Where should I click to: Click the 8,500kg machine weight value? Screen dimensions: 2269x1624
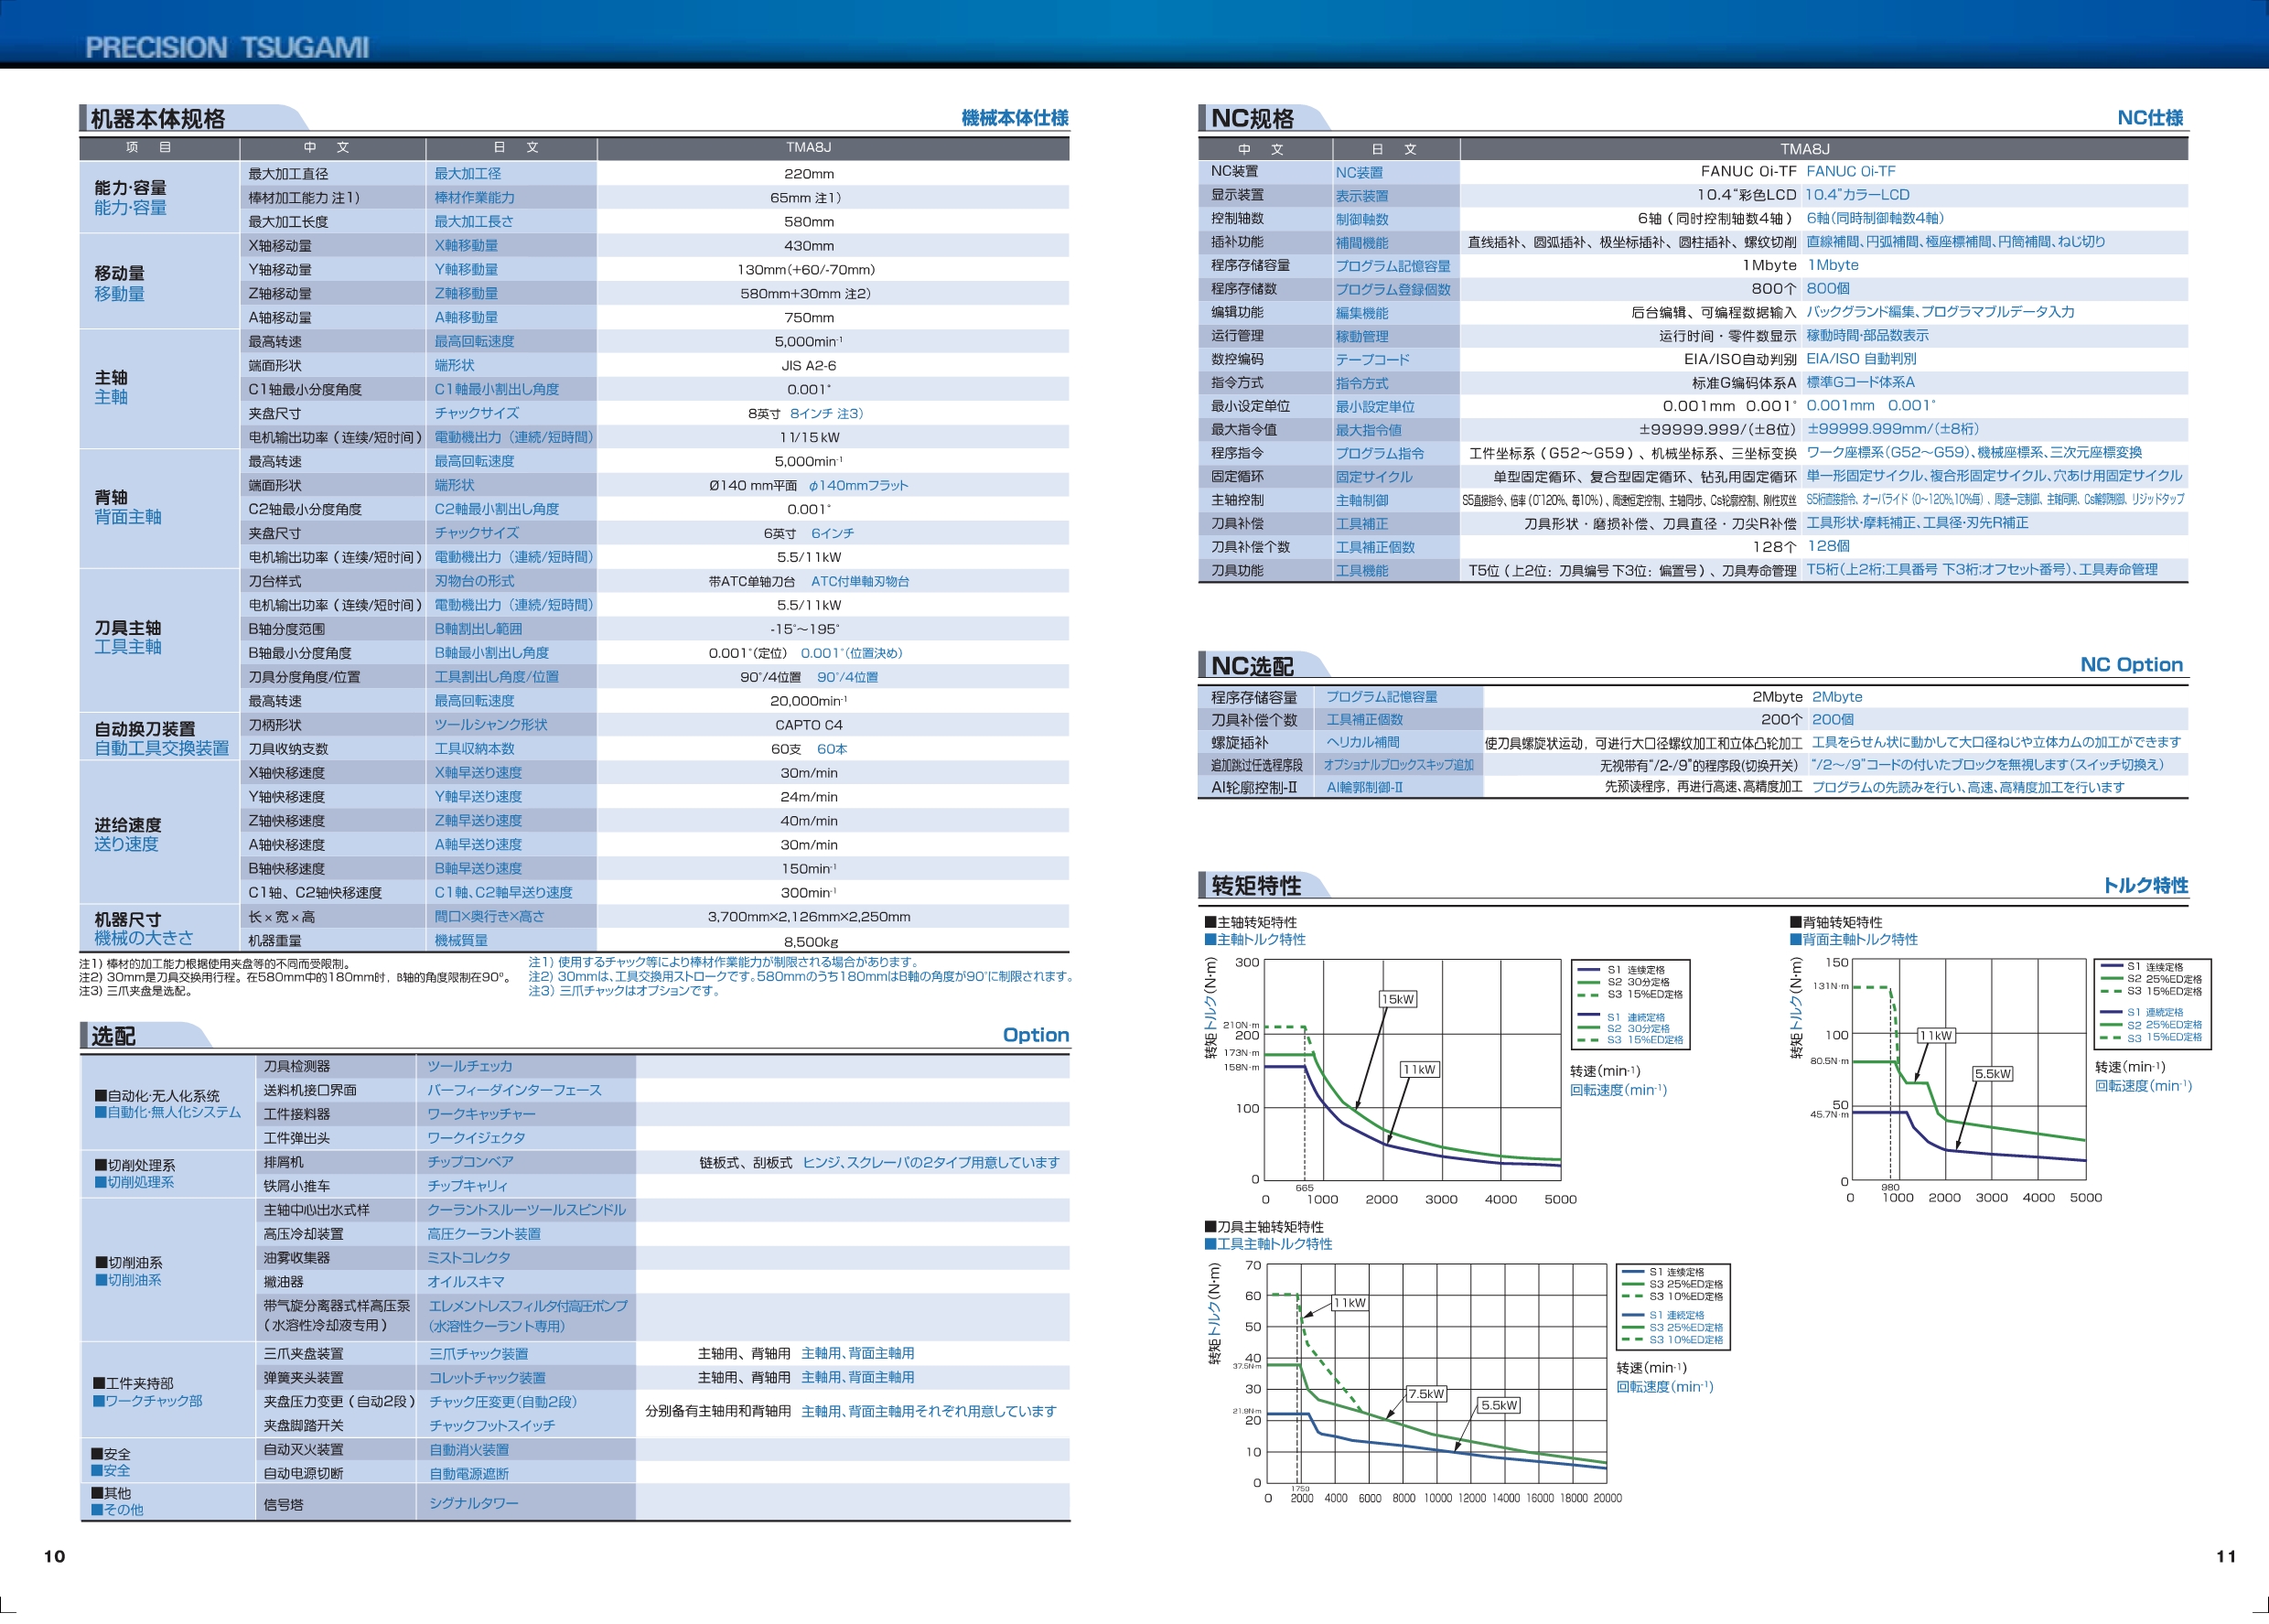click(810, 941)
